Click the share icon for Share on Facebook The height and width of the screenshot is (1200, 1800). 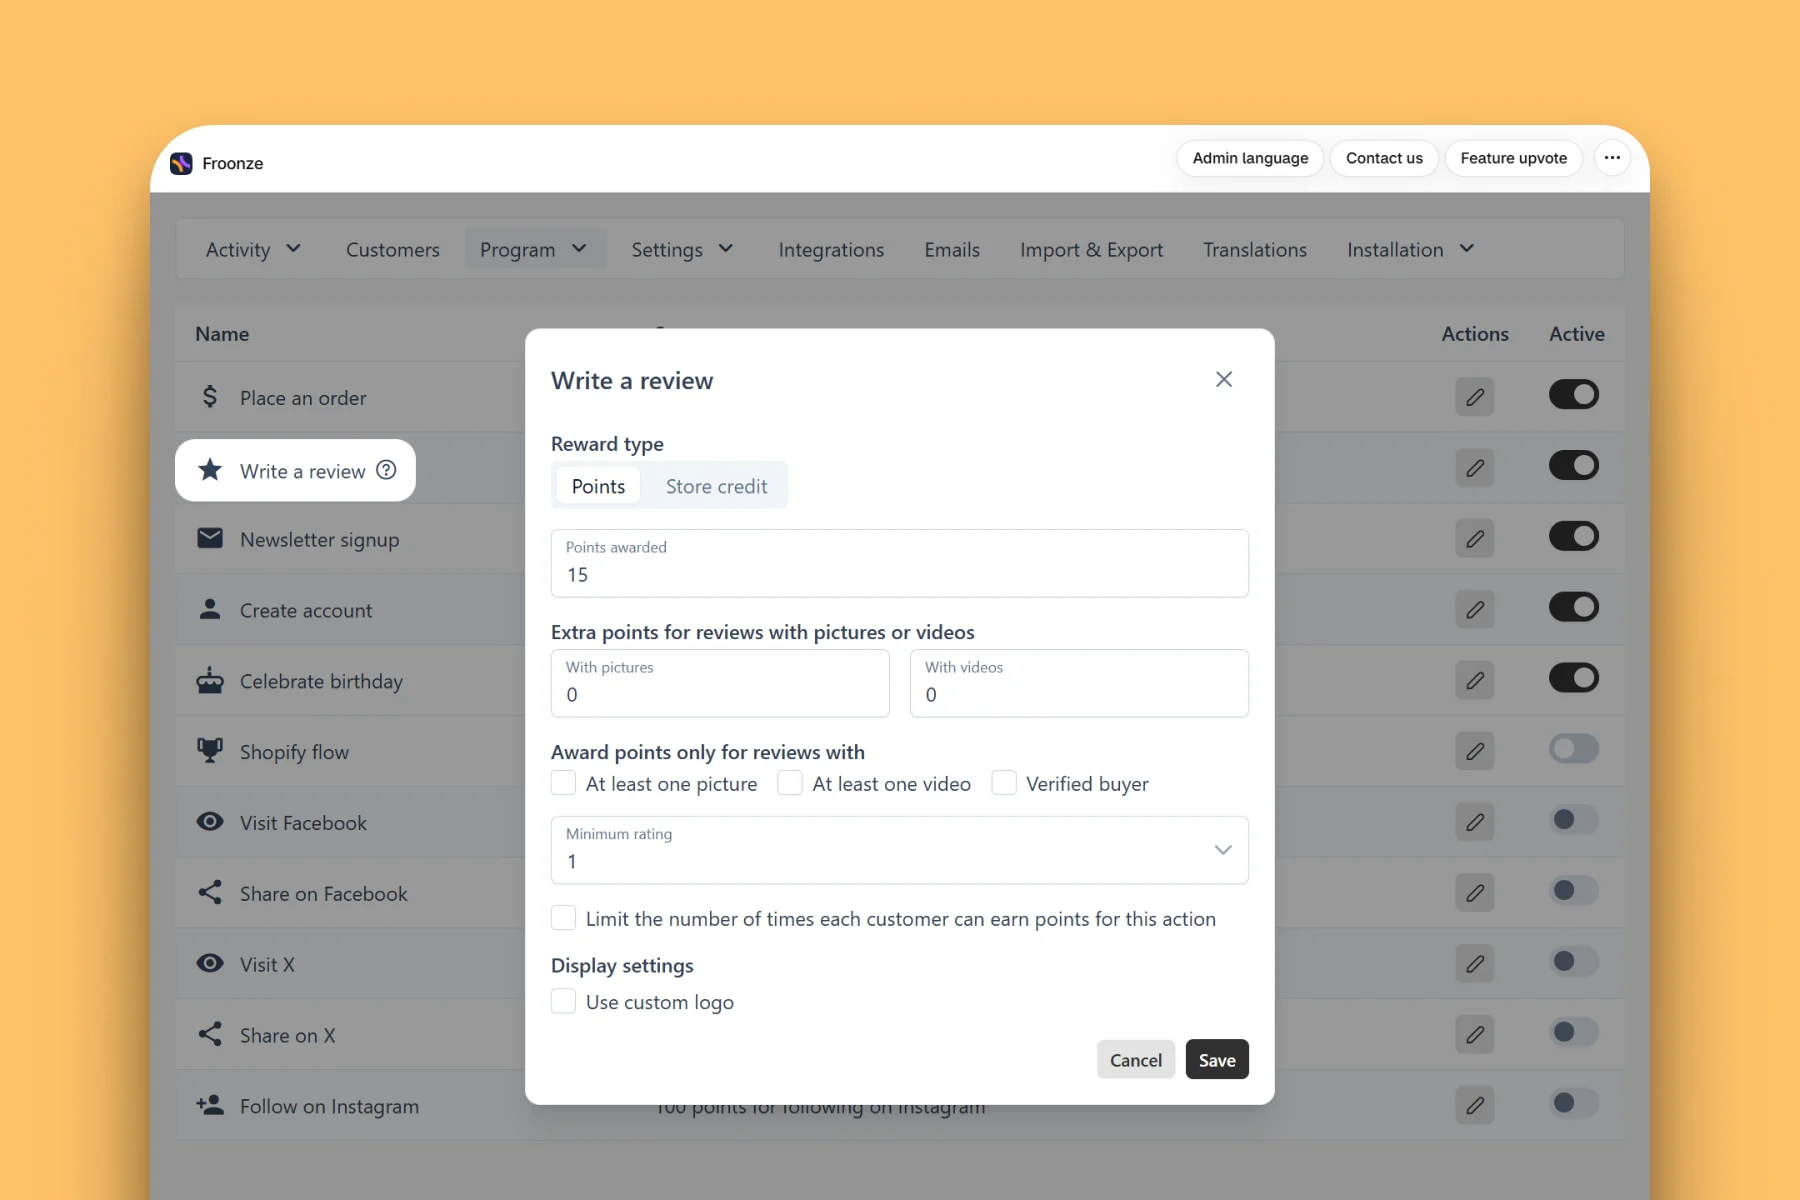pos(210,893)
